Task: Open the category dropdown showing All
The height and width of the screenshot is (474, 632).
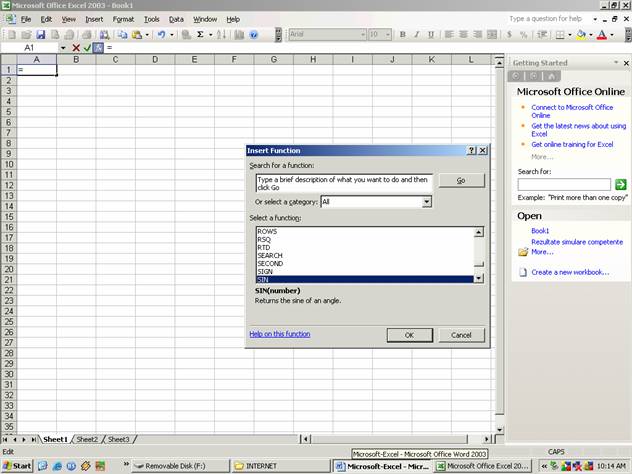Action: point(426,202)
